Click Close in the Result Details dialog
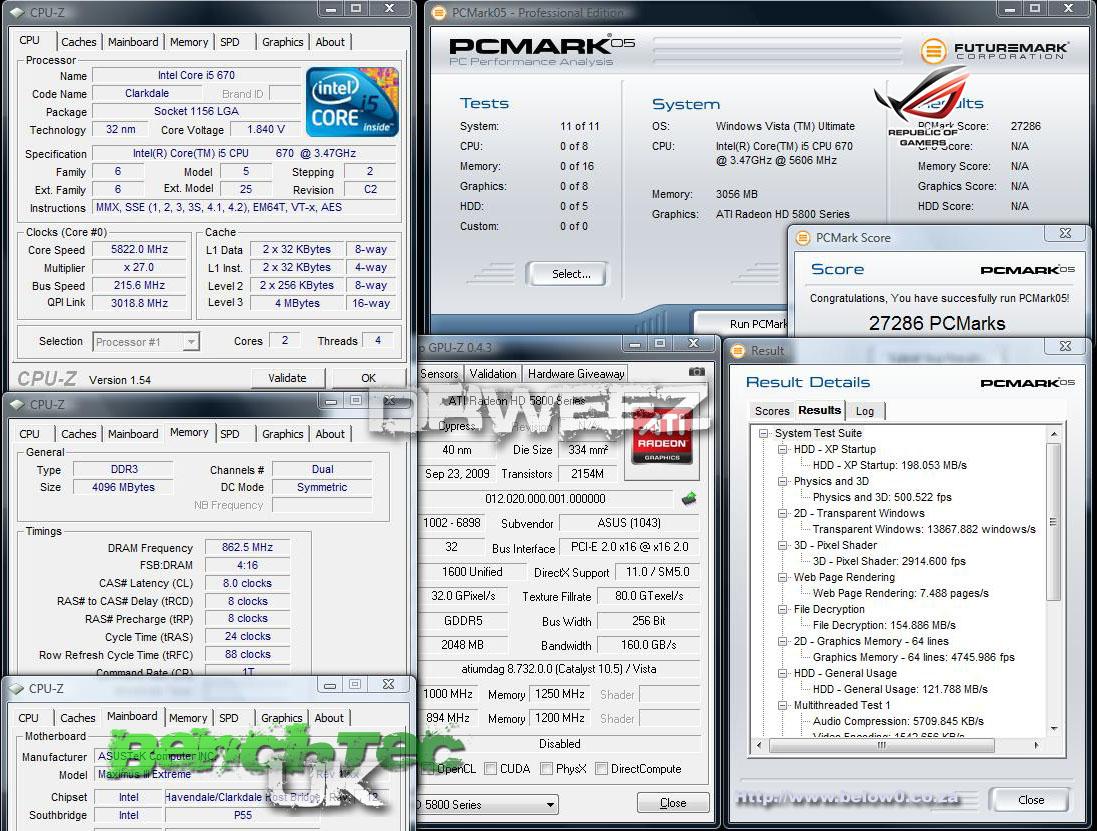The height and width of the screenshot is (831, 1097). point(1031,800)
